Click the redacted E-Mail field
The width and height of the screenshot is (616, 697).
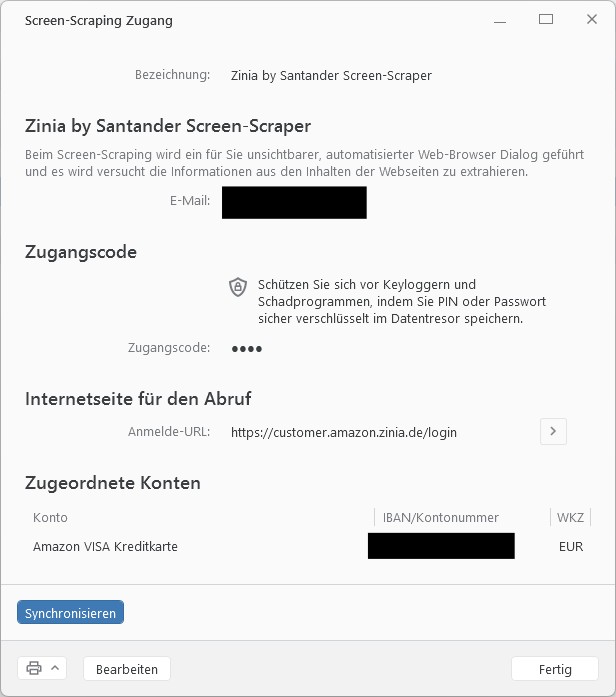click(294, 202)
